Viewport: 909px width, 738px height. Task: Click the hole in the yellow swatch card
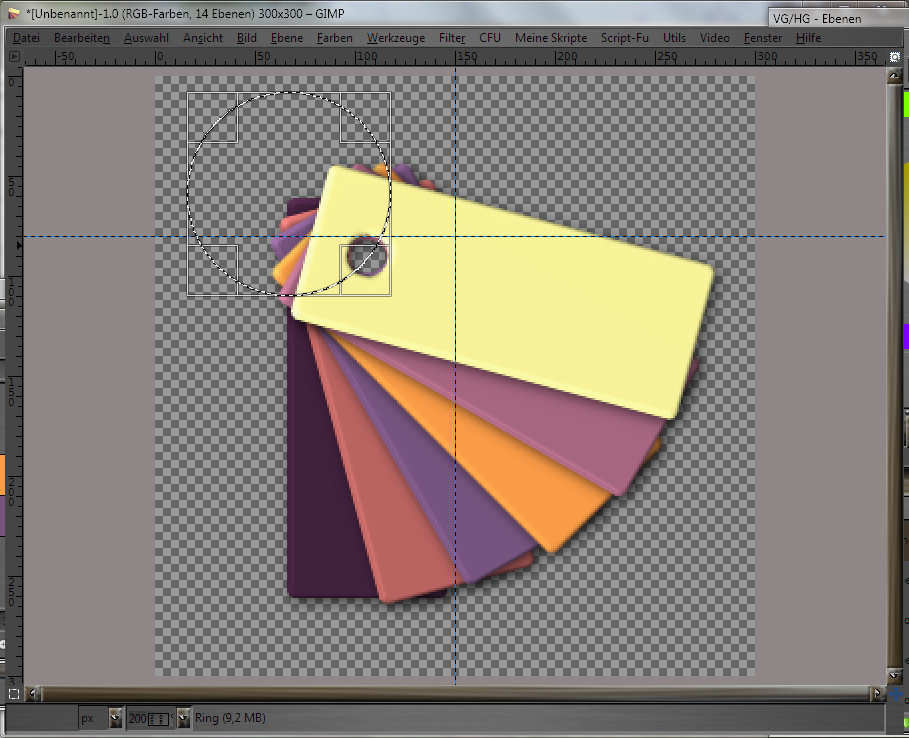[x=366, y=258]
